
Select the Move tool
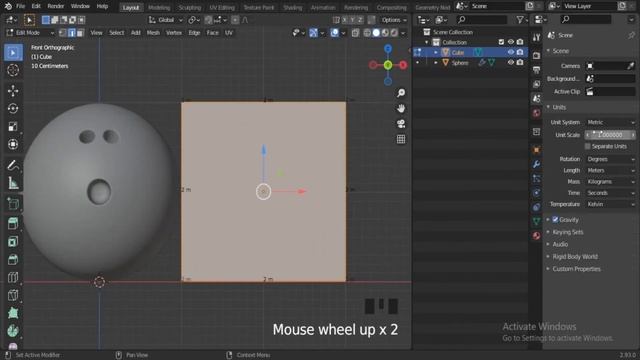[x=13, y=91]
